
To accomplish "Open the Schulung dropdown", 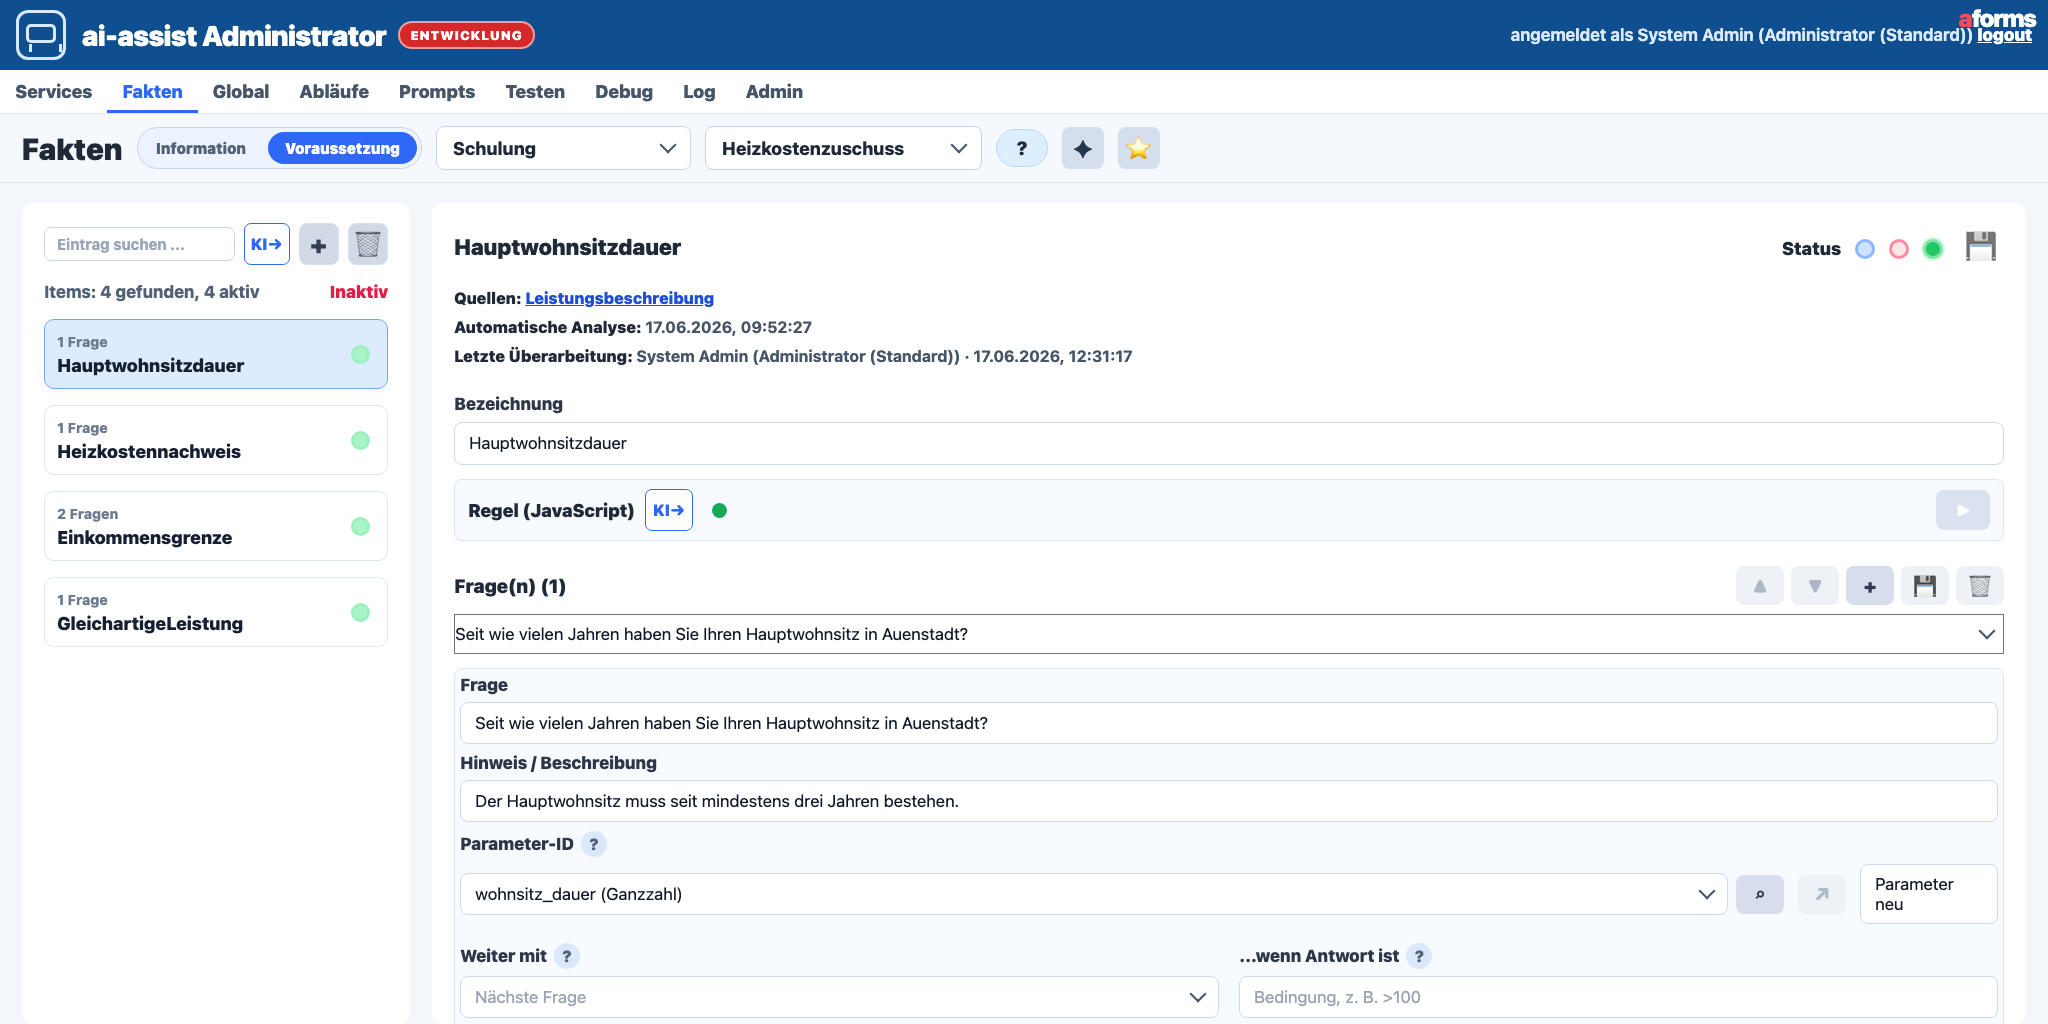I will [563, 148].
